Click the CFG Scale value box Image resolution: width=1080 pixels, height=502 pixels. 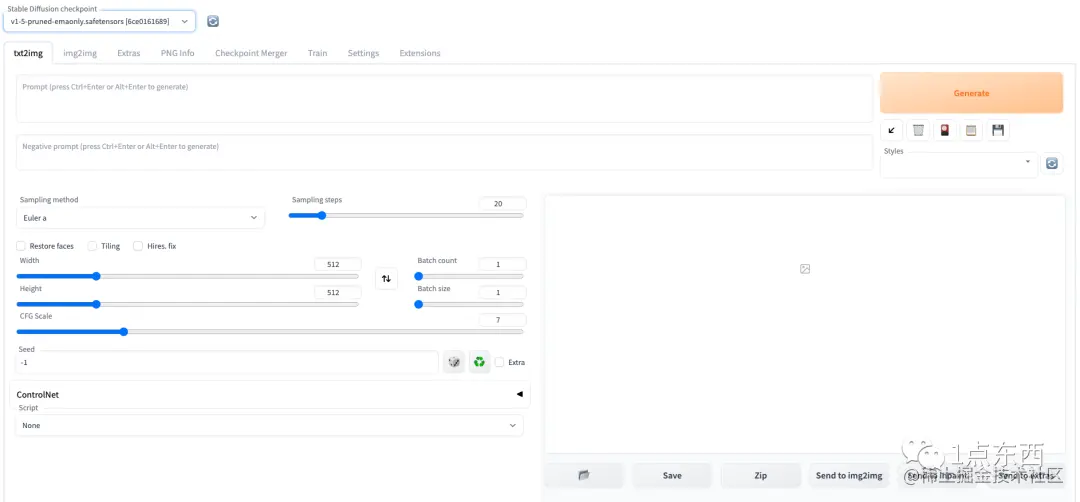pos(502,320)
